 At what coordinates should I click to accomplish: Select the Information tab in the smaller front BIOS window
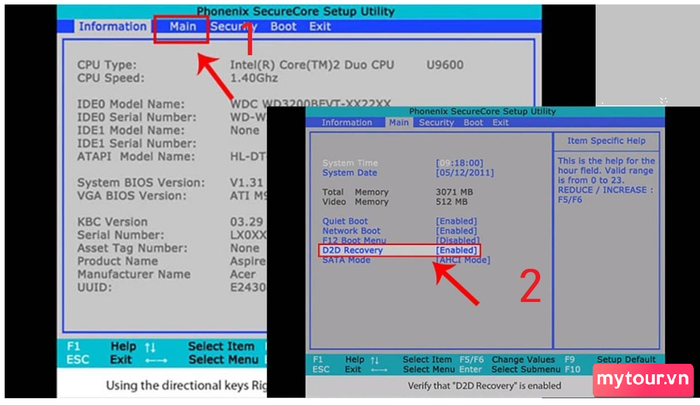347,122
